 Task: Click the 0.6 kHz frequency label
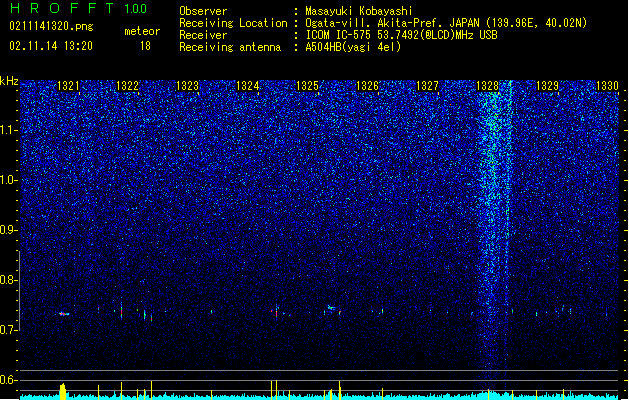coord(8,380)
